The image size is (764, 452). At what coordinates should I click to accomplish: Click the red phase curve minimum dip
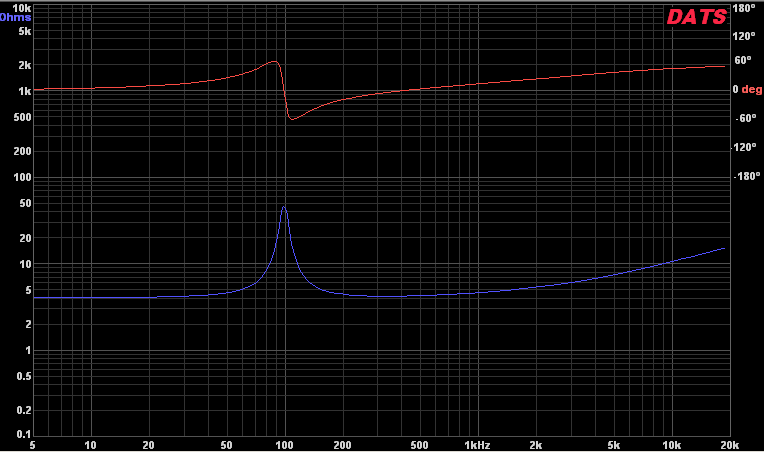[292, 118]
